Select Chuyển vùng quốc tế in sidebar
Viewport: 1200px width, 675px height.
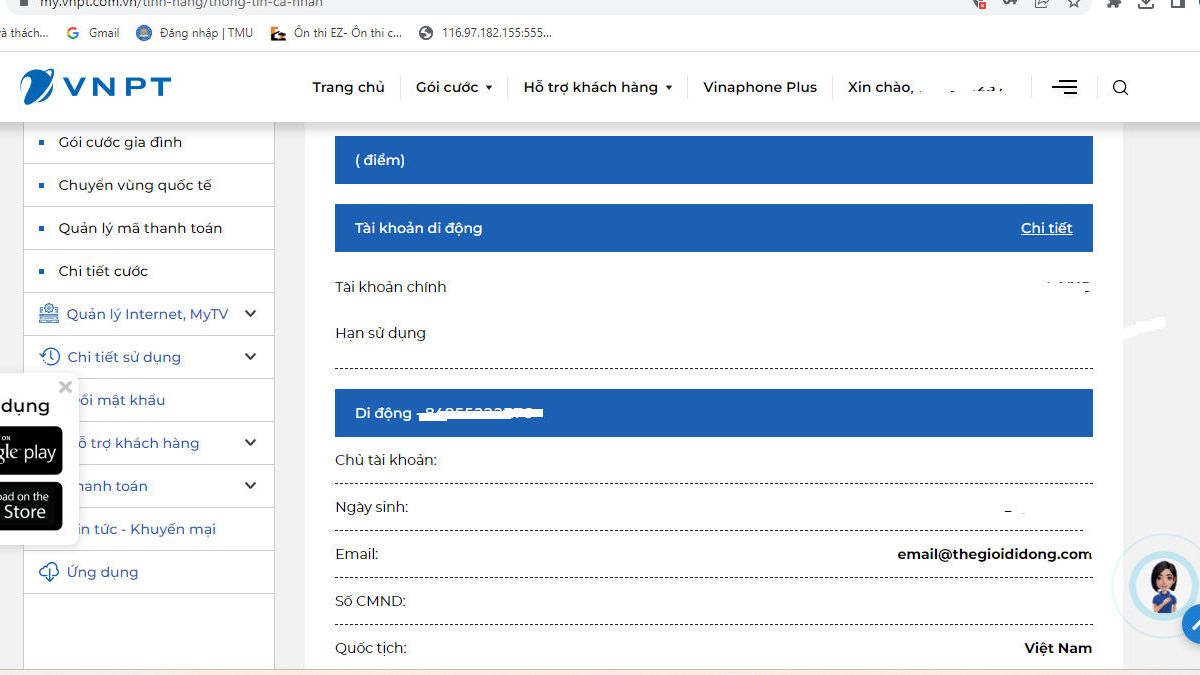coord(135,185)
